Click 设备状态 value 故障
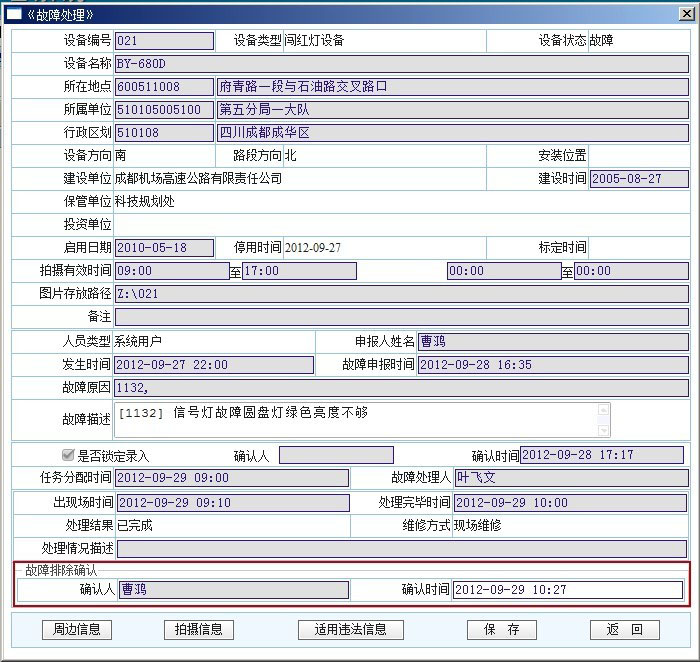Screen dimensions: 700x662 pyautogui.click(x=601, y=41)
